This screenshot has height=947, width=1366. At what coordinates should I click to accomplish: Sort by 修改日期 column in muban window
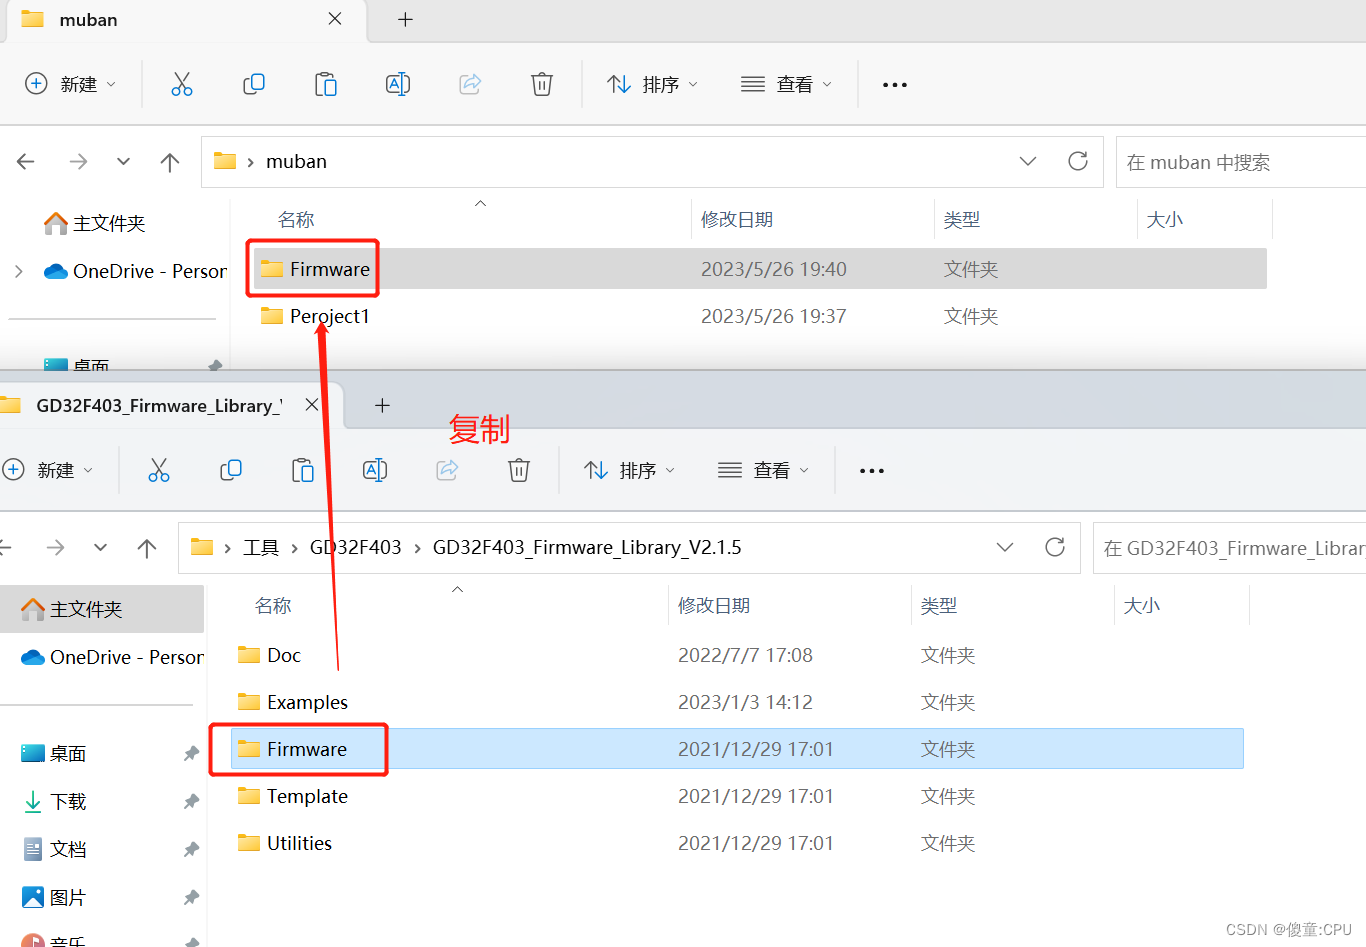pyautogui.click(x=737, y=219)
